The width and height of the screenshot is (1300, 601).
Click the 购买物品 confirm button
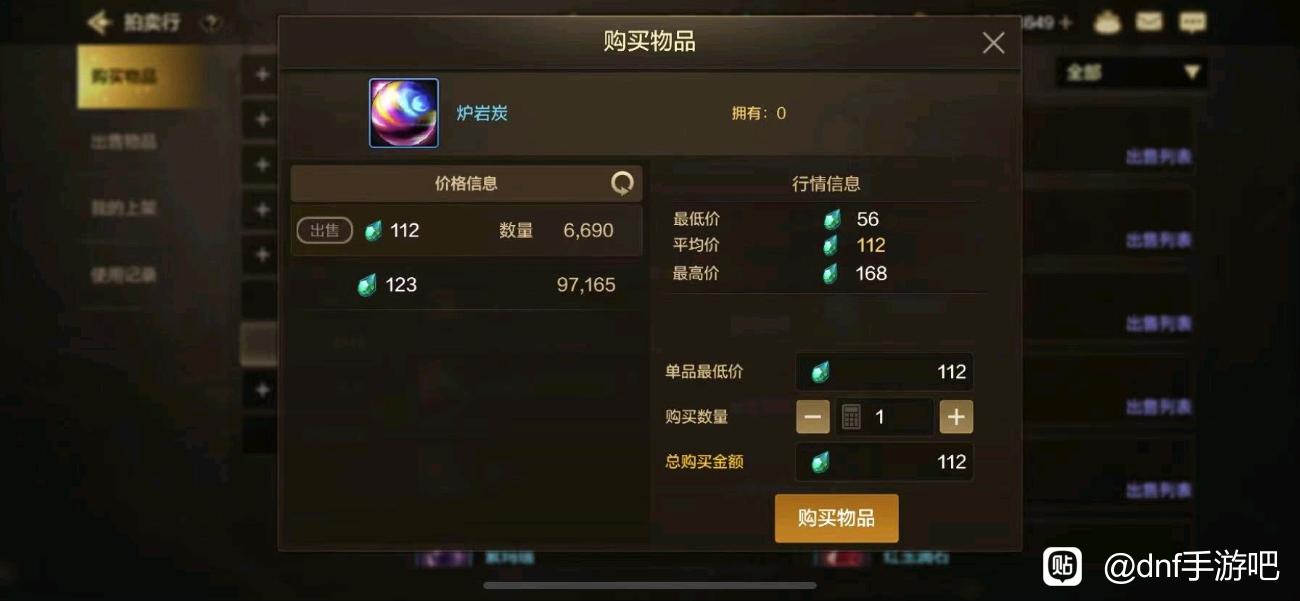point(837,518)
